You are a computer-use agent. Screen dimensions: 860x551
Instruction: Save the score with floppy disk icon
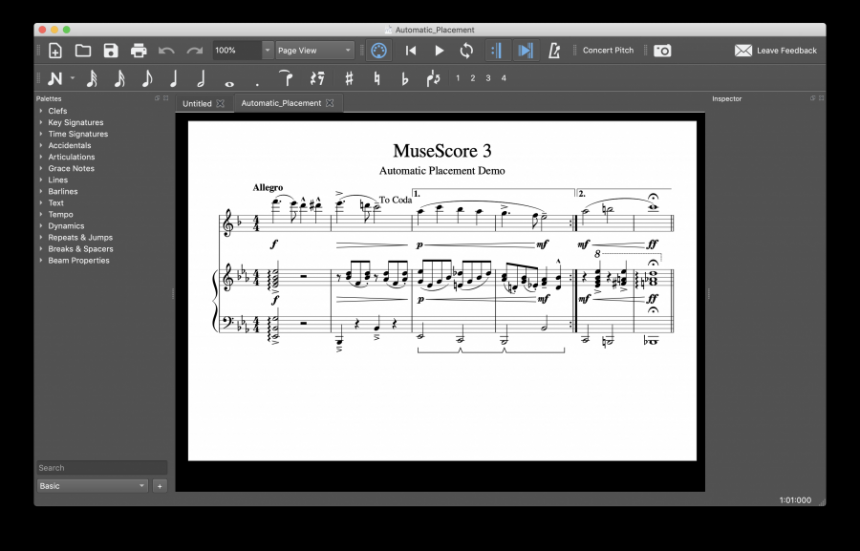pyautogui.click(x=111, y=50)
